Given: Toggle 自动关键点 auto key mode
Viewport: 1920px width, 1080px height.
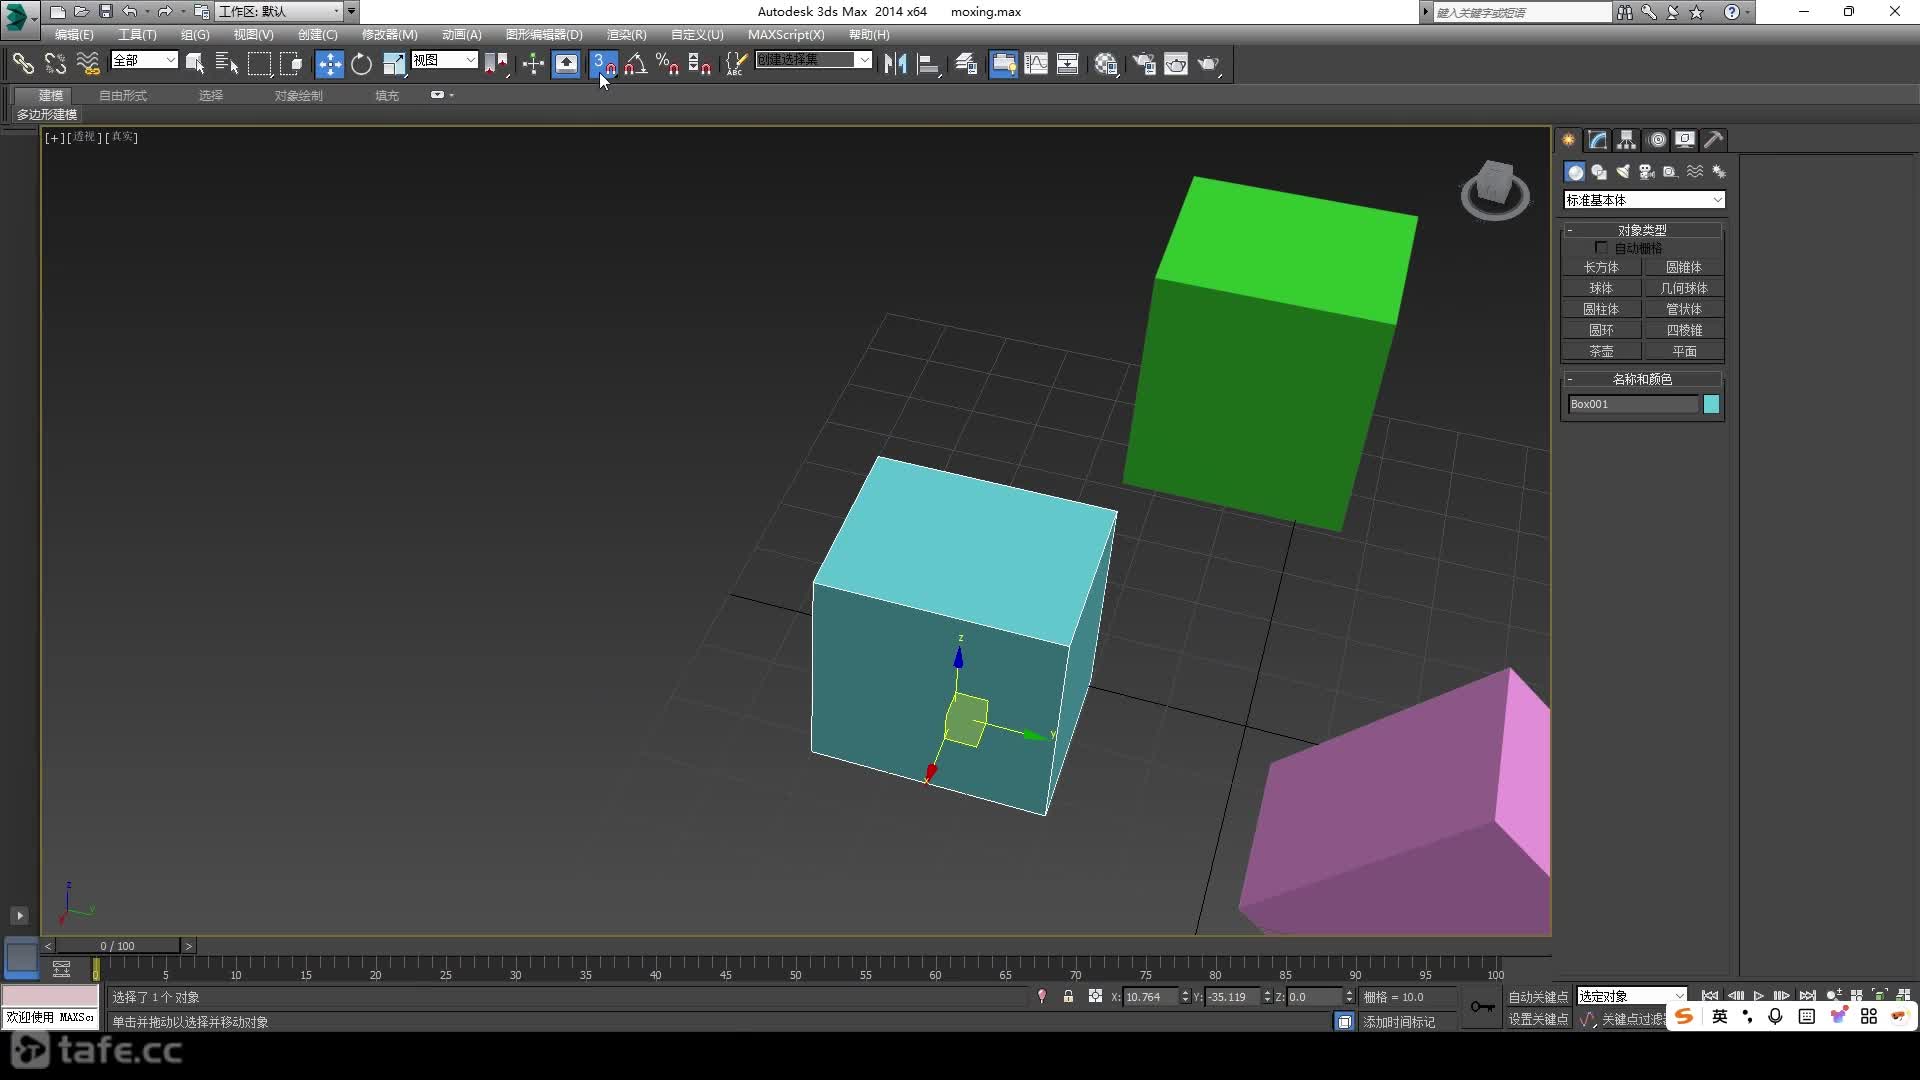Looking at the screenshot, I should 1538,997.
